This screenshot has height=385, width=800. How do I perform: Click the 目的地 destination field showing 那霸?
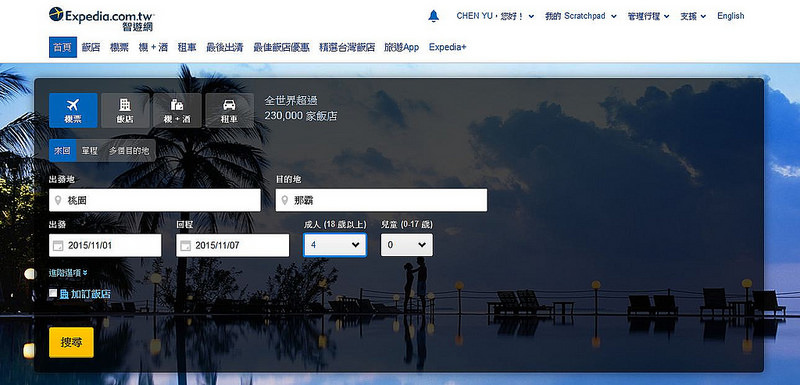[381, 200]
